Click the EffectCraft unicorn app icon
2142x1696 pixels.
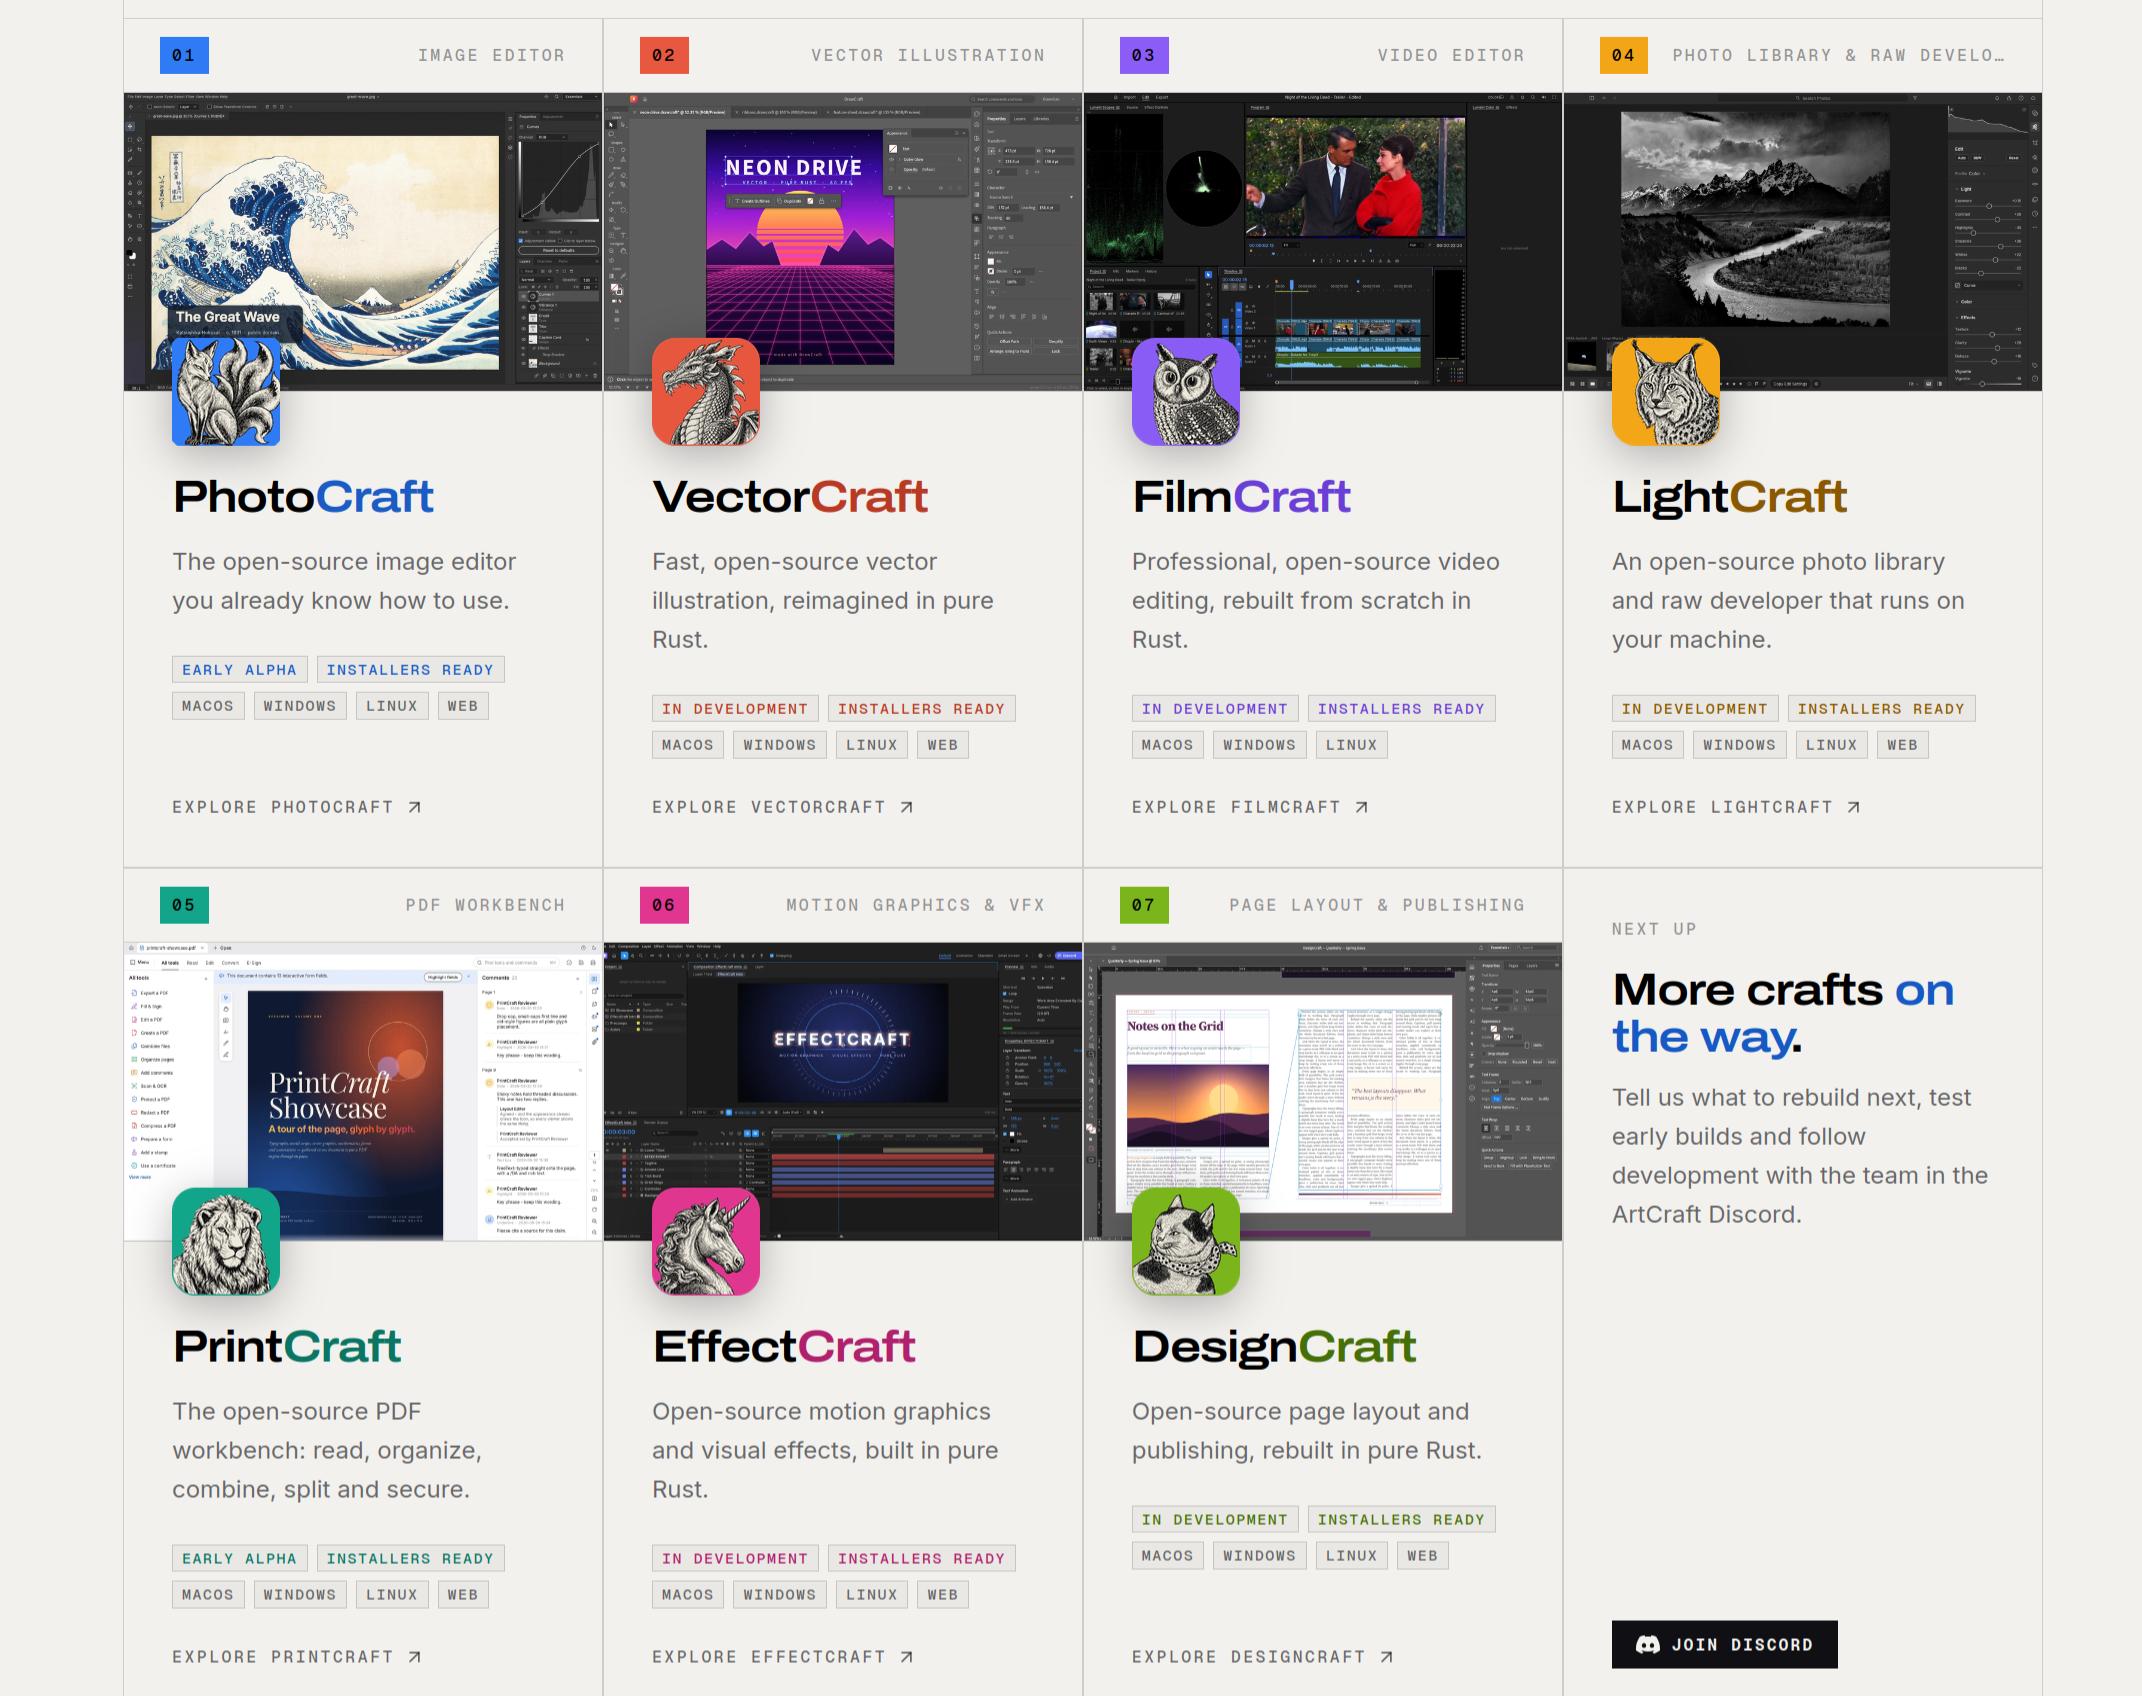coord(706,1241)
